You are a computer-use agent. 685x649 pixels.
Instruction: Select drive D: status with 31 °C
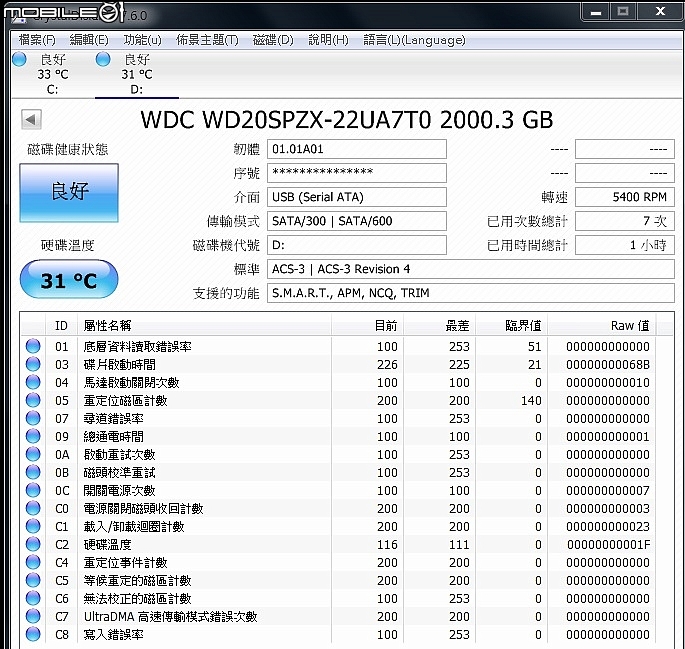[137, 74]
